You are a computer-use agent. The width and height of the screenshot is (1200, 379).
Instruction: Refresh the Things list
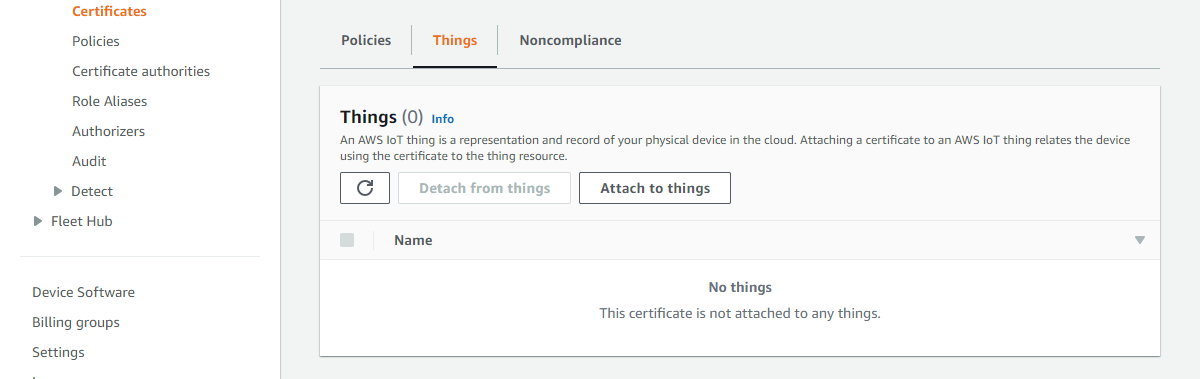[x=365, y=188]
